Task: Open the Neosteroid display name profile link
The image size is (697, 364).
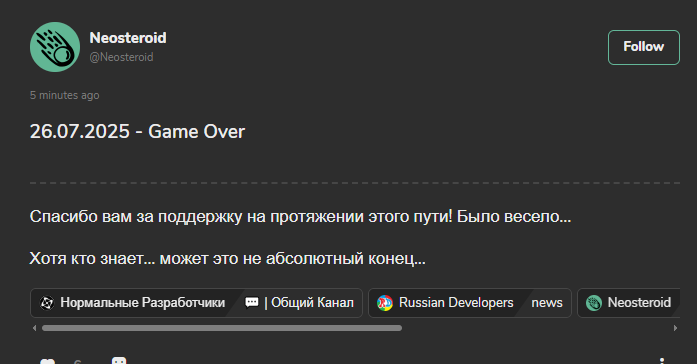Action: click(x=128, y=38)
